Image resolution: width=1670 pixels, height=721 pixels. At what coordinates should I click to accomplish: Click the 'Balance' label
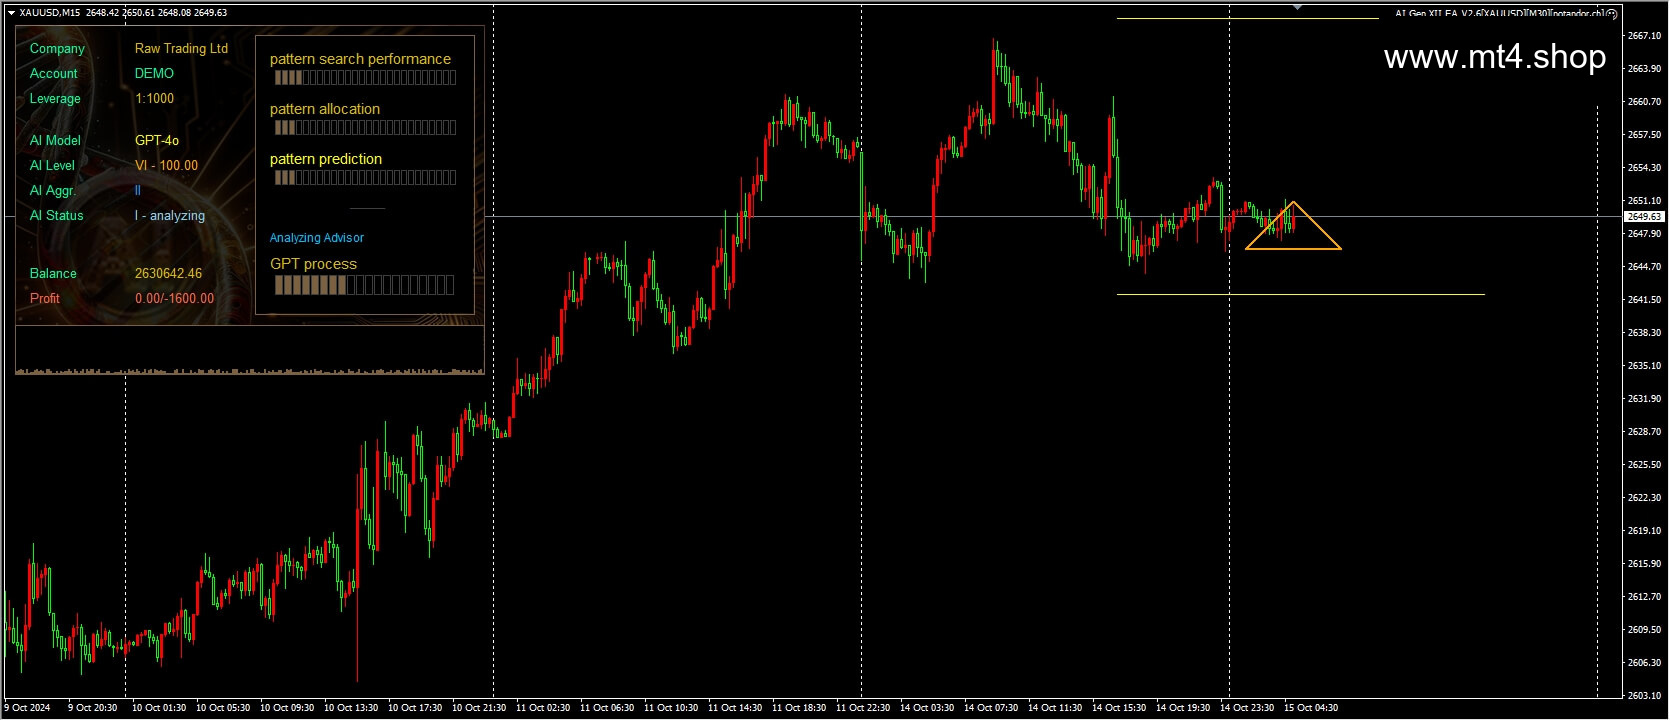point(53,273)
